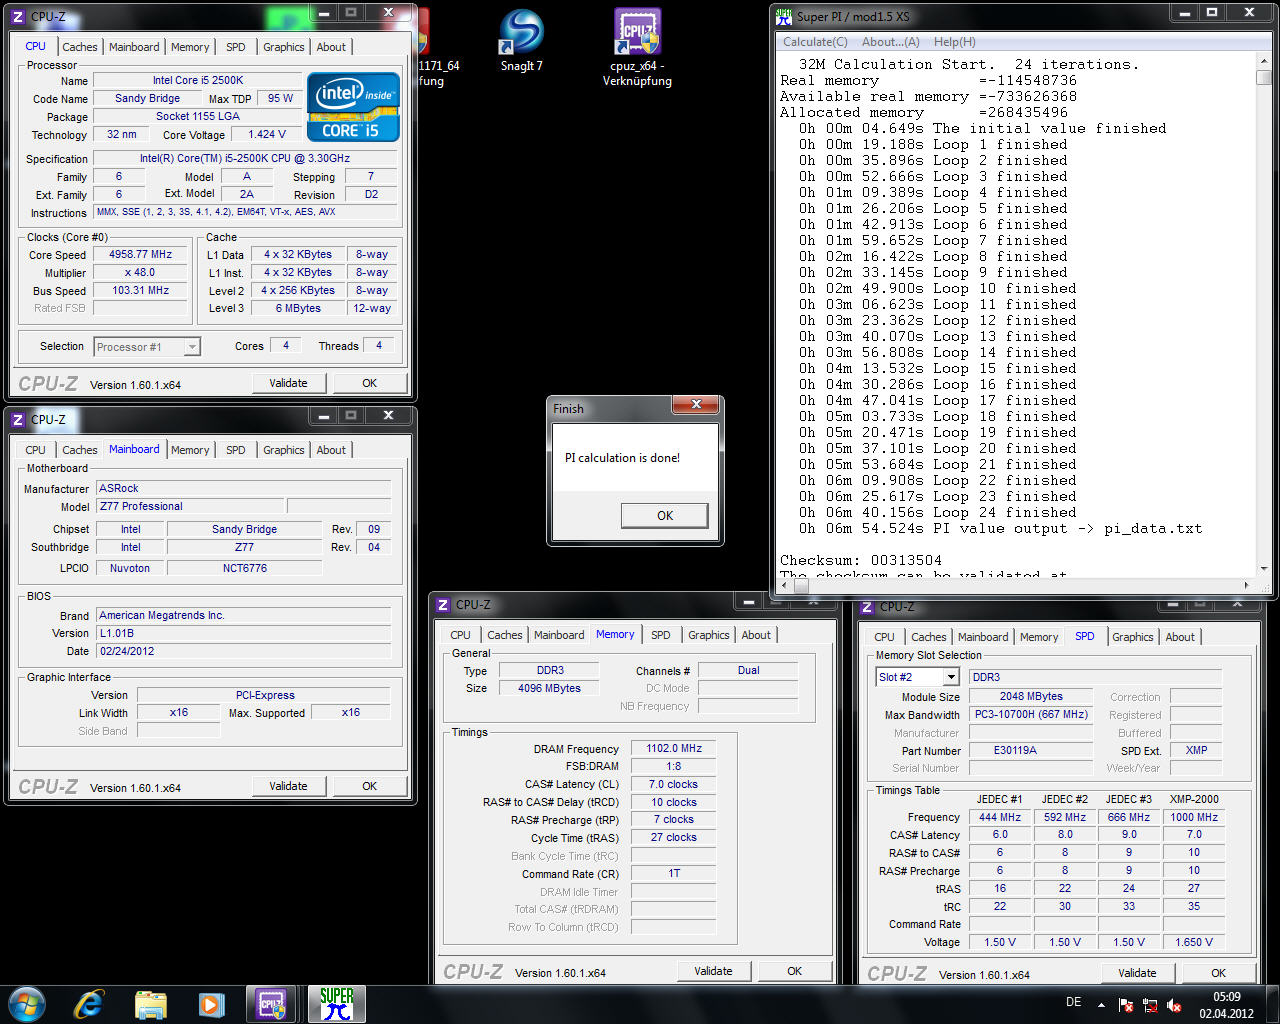The width and height of the screenshot is (1280, 1024).
Task: Launch Internet Explorer from taskbar
Action: (89, 1004)
